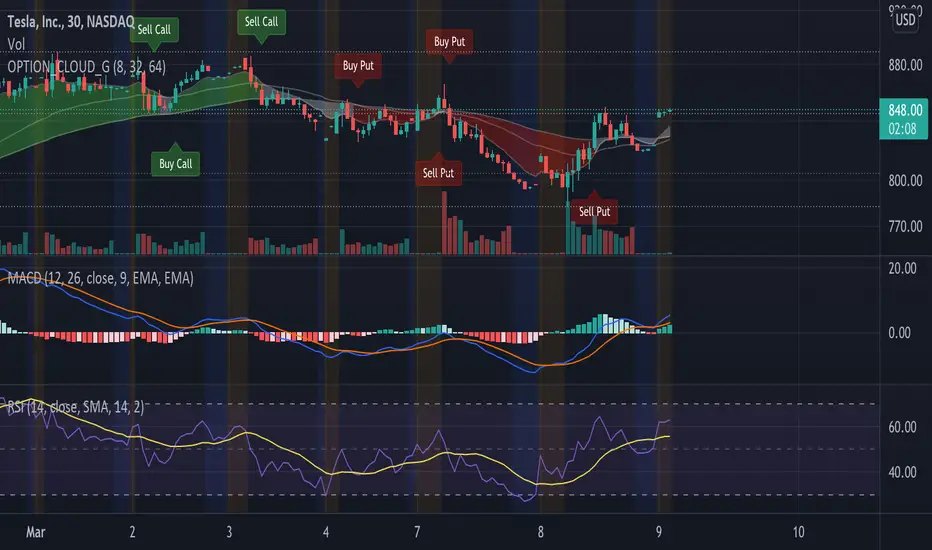This screenshot has width=932, height=550.
Task: Select the RSI indicator legend
Action: click(75, 407)
